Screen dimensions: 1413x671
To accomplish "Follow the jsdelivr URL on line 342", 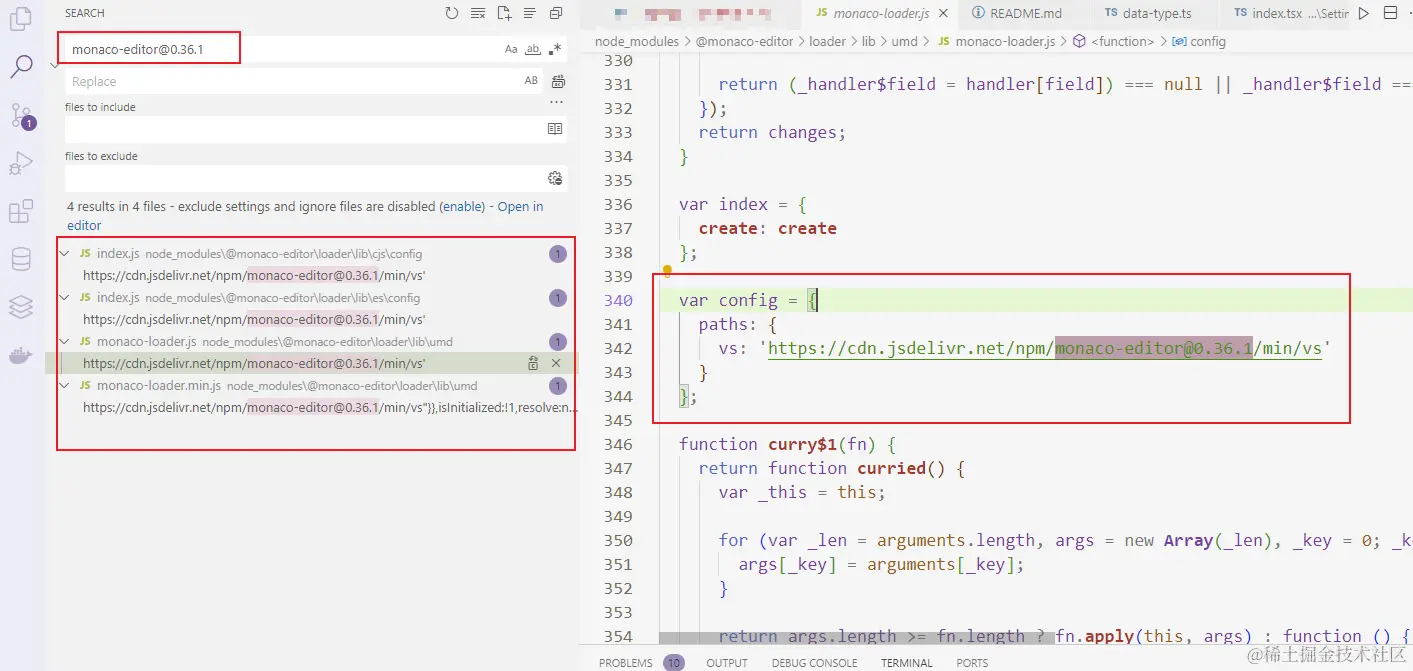I will (x=1044, y=348).
